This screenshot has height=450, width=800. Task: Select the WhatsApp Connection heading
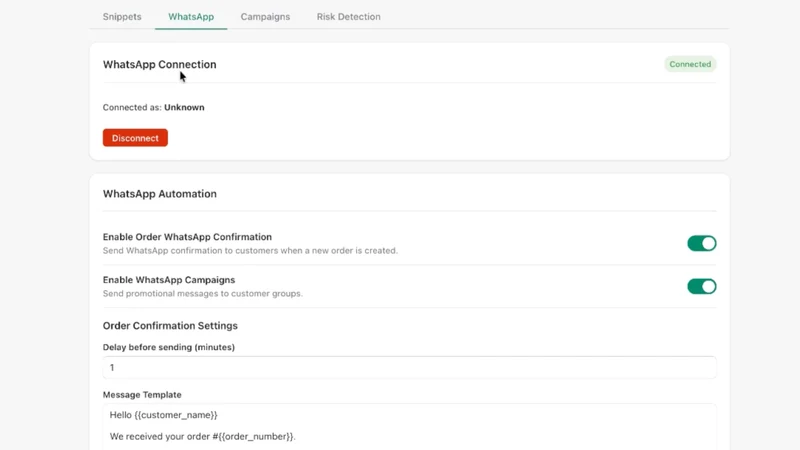(x=160, y=64)
